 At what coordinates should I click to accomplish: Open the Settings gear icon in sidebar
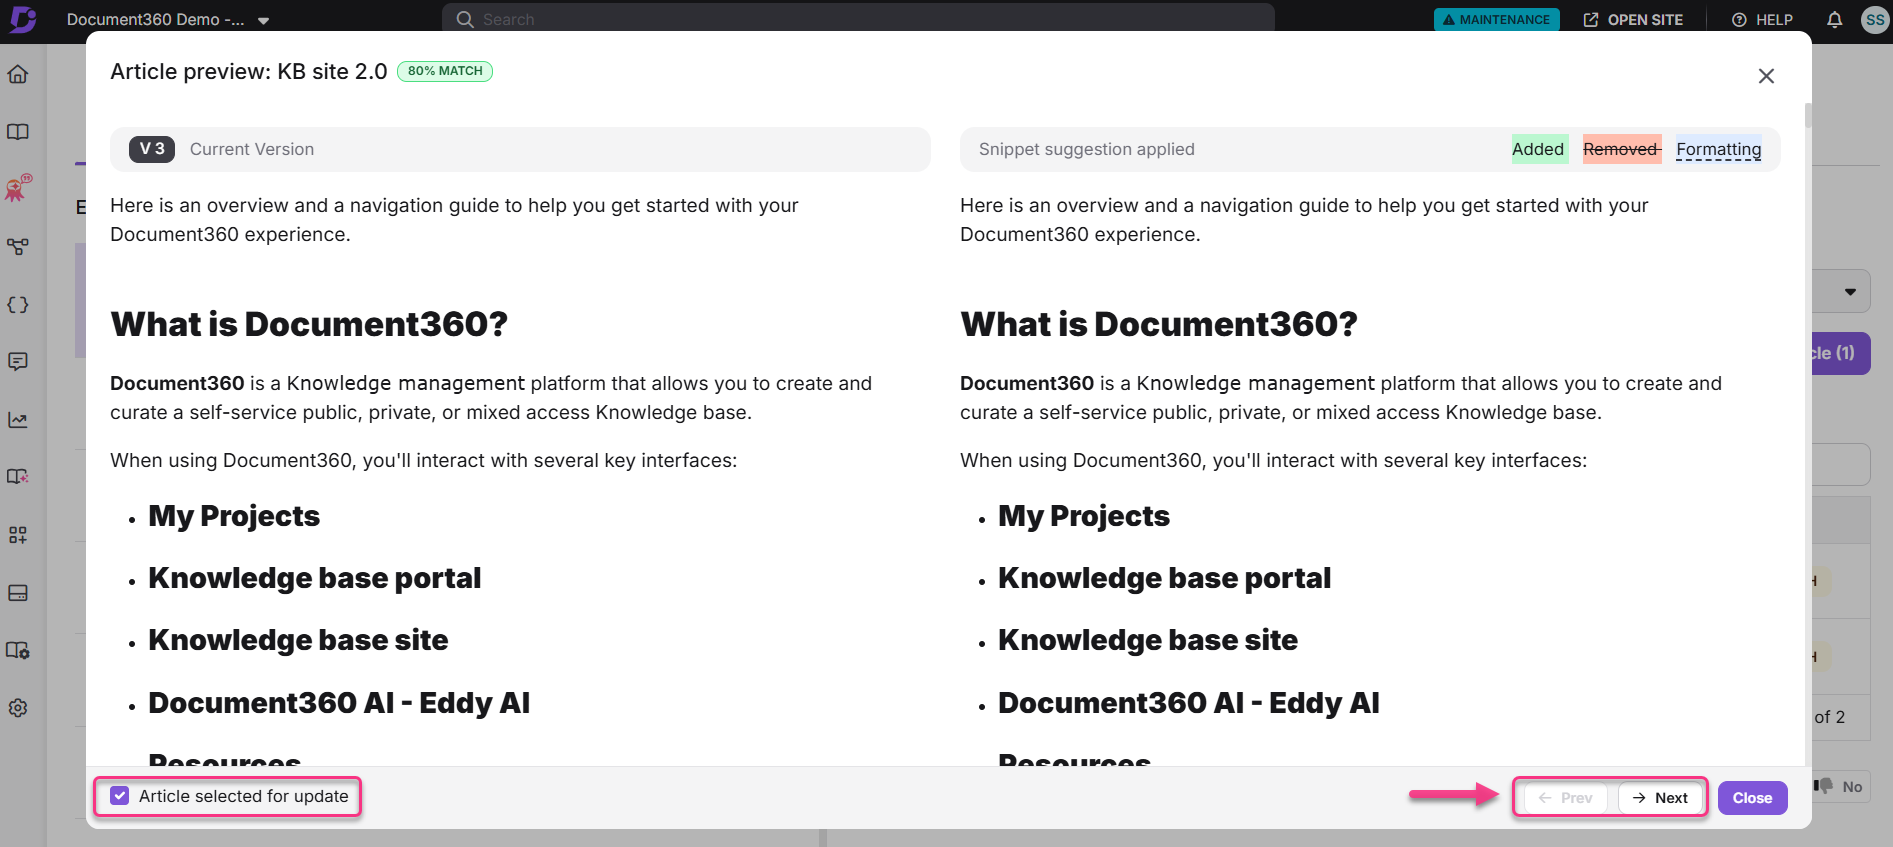point(18,708)
